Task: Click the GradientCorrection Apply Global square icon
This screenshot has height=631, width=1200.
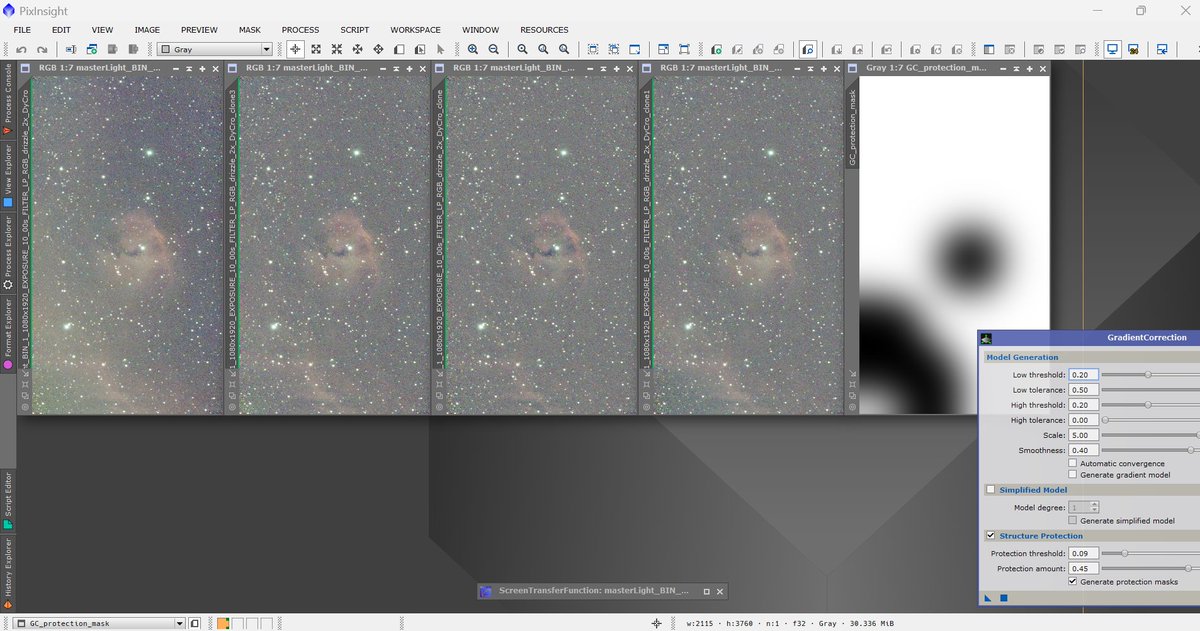Action: click(1004, 598)
